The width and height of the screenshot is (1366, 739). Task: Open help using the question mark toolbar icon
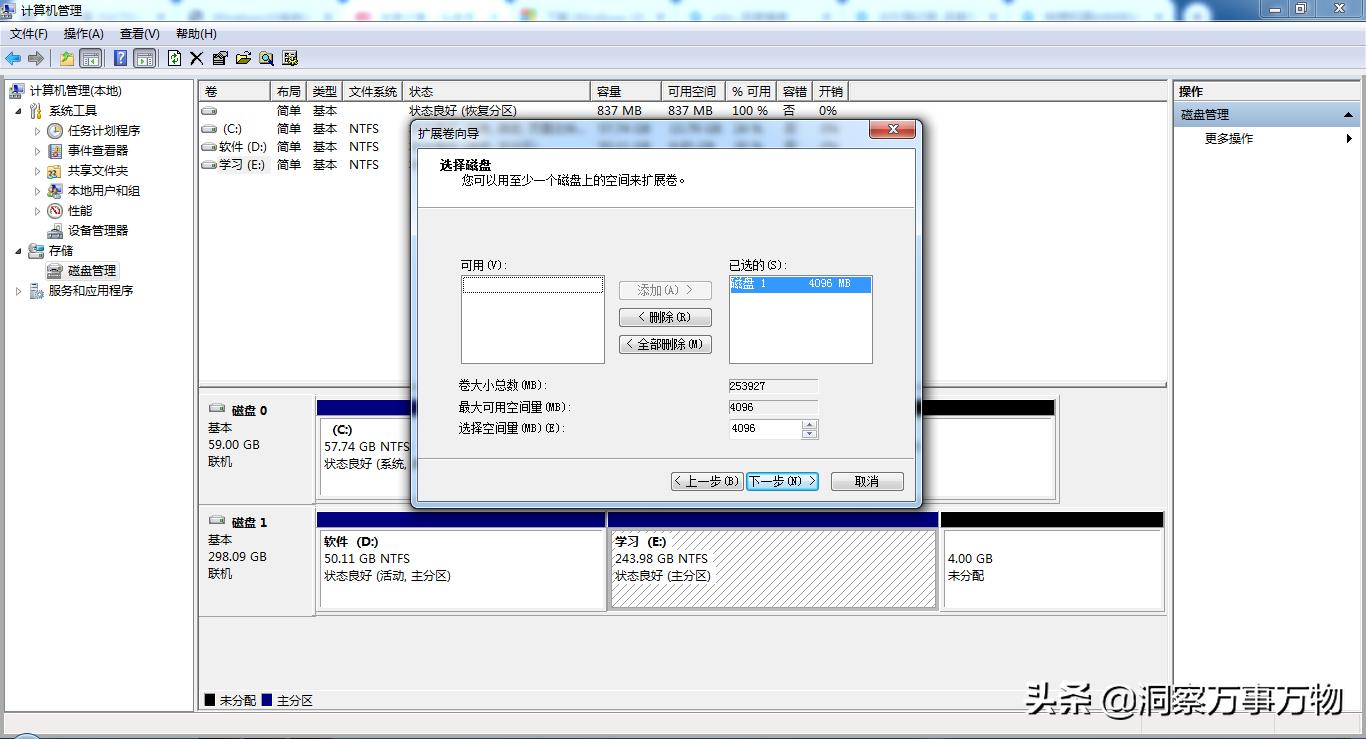click(120, 57)
